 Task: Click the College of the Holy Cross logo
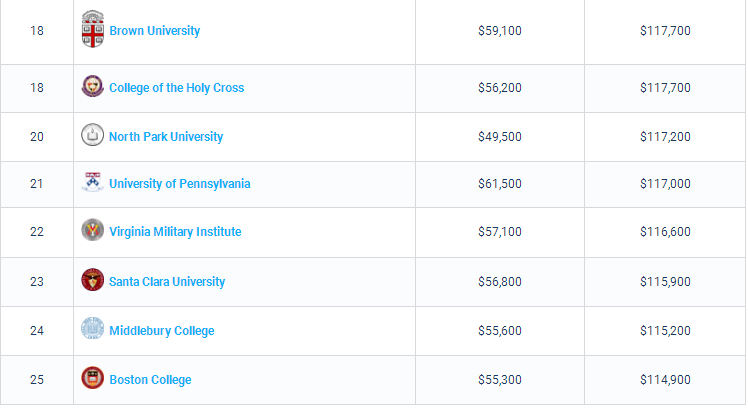coord(92,87)
